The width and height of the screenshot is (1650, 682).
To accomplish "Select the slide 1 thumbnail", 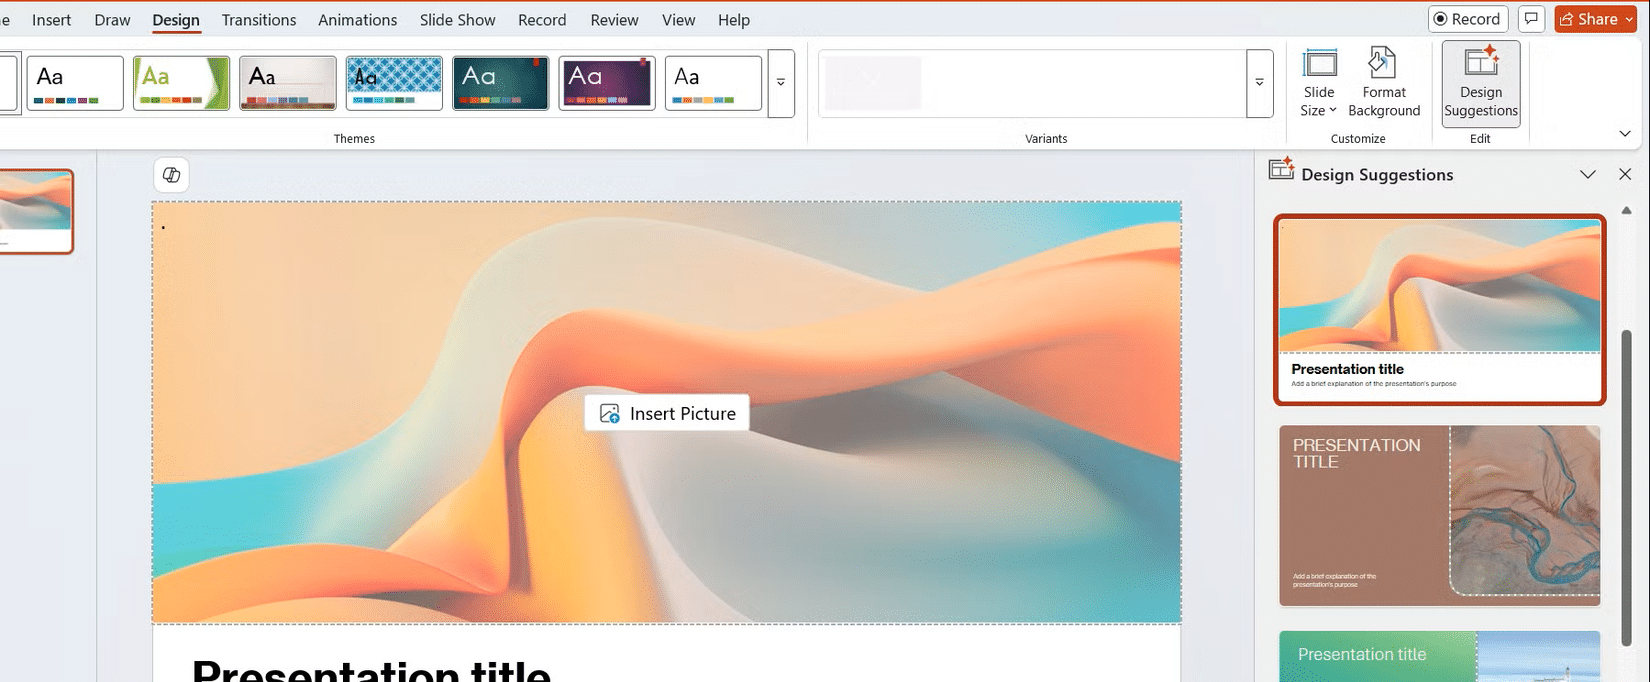I will (36, 211).
